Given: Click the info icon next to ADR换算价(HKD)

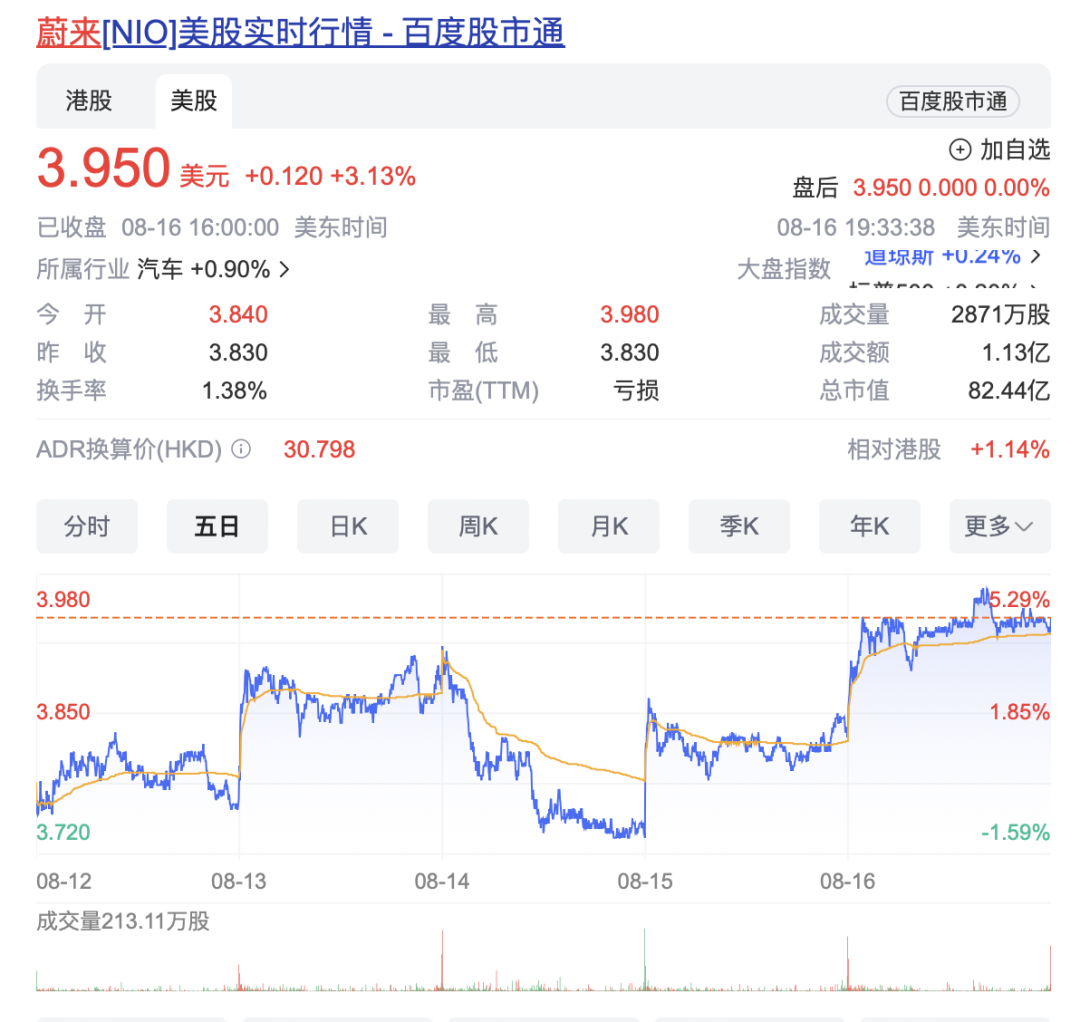Looking at the screenshot, I should 241,449.
